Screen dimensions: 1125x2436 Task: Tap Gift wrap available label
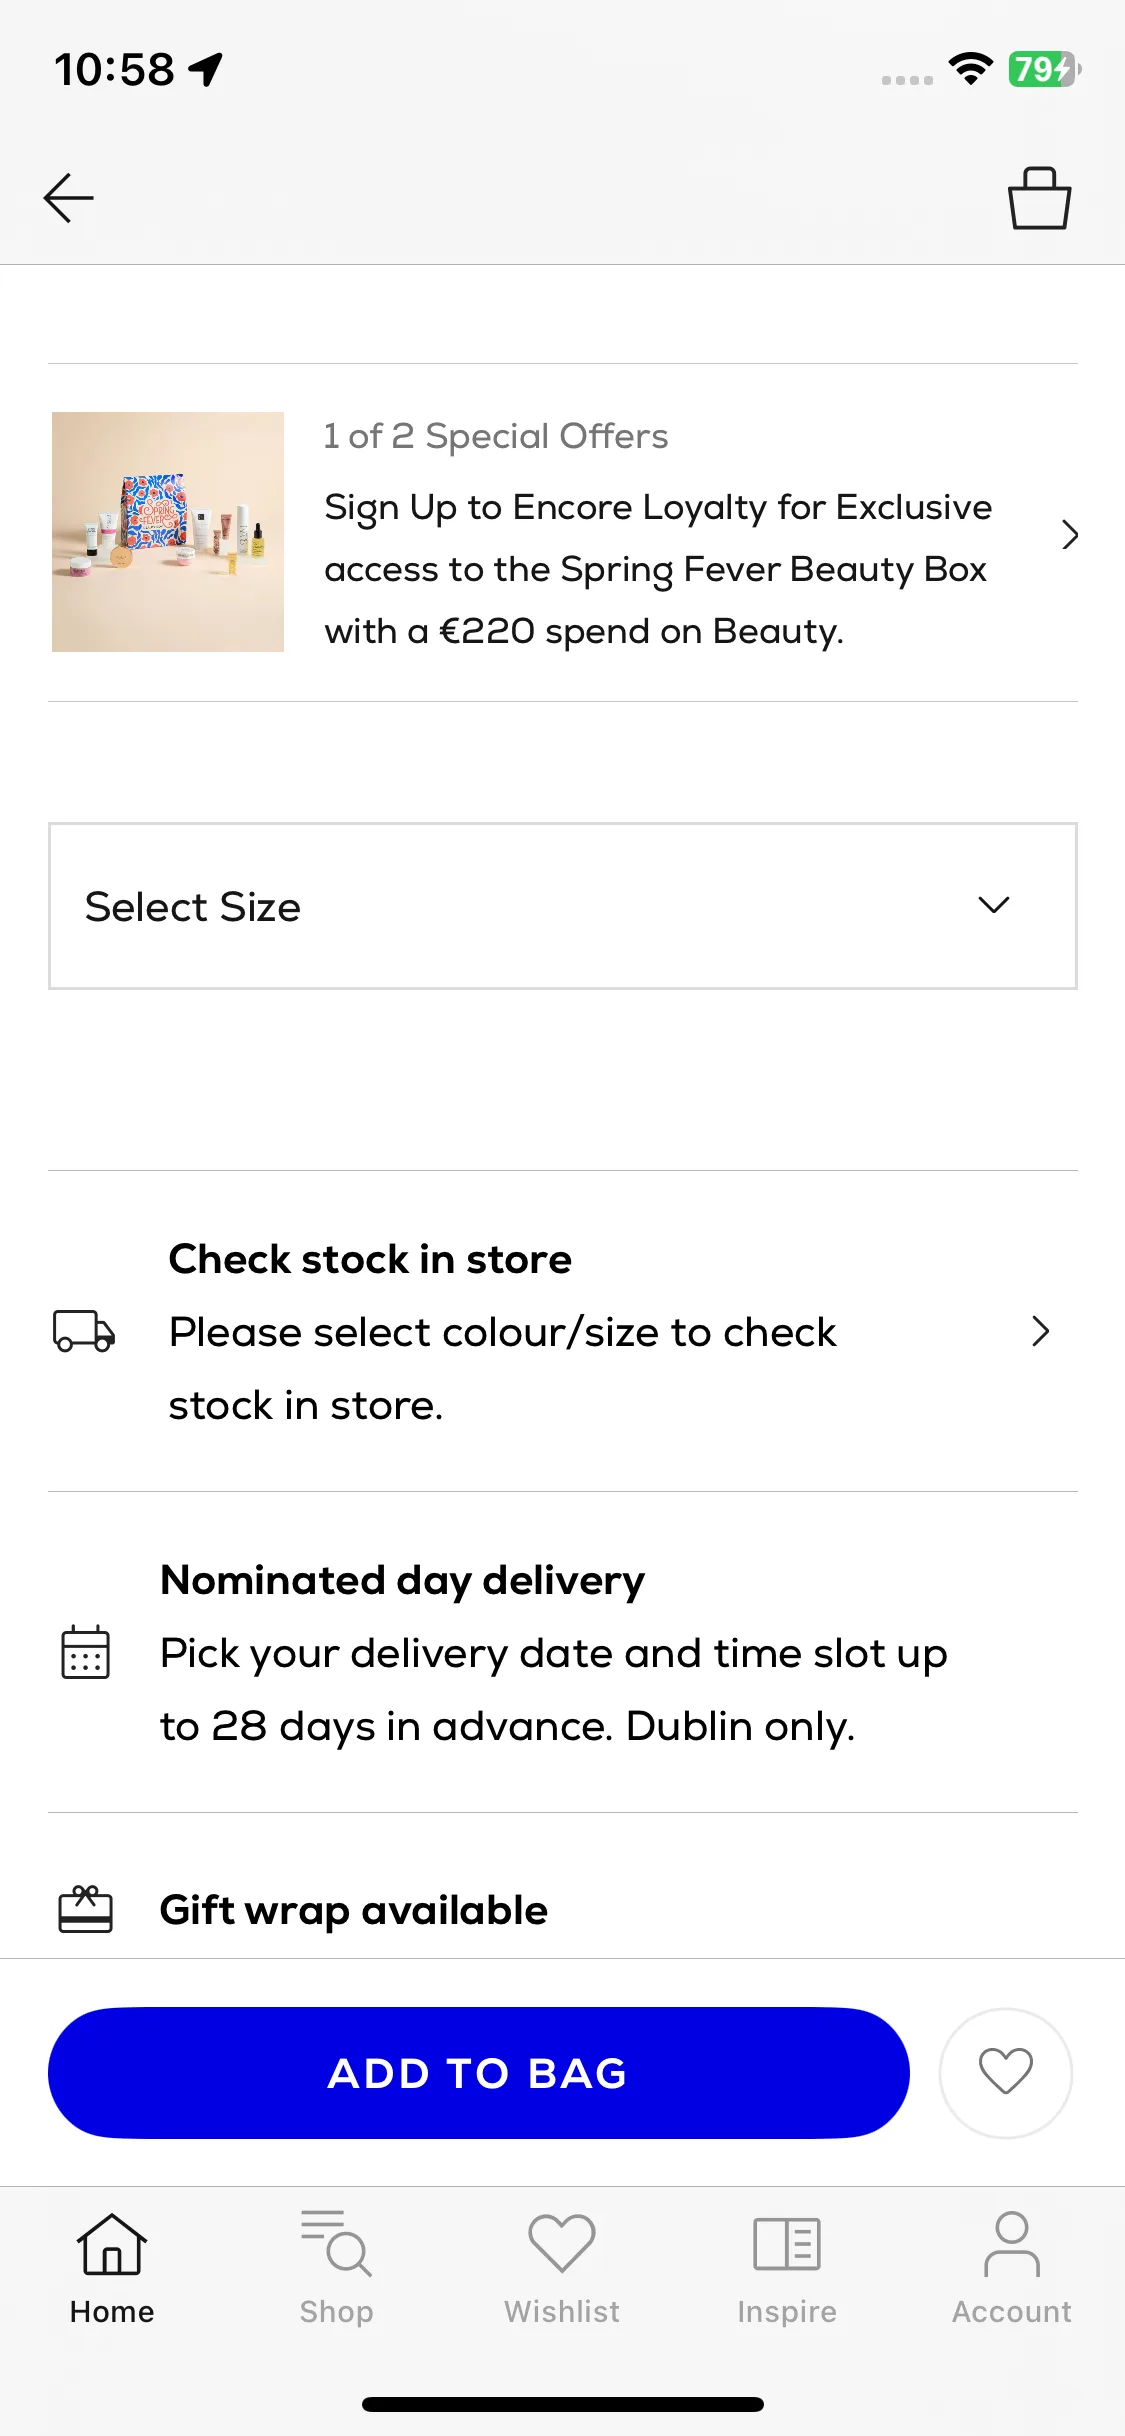click(x=354, y=1910)
